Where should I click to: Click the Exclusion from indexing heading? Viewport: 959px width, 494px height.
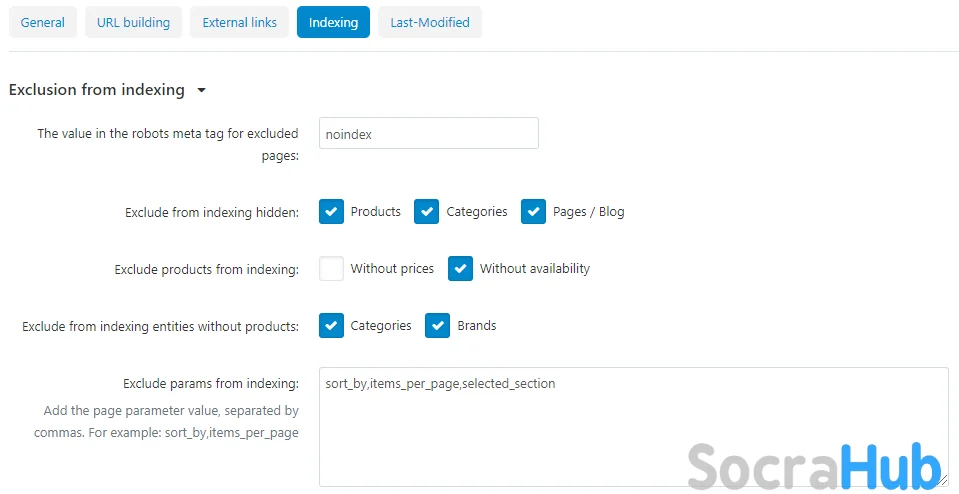(97, 90)
